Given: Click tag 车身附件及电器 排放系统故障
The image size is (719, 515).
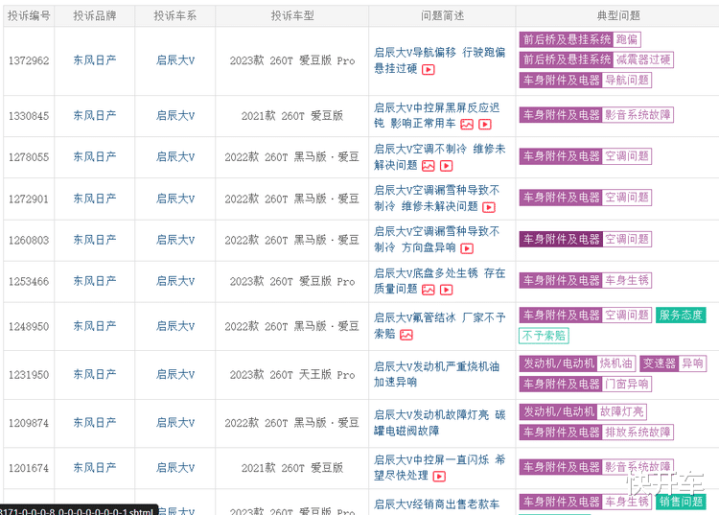Looking at the screenshot, I should coord(596,432).
